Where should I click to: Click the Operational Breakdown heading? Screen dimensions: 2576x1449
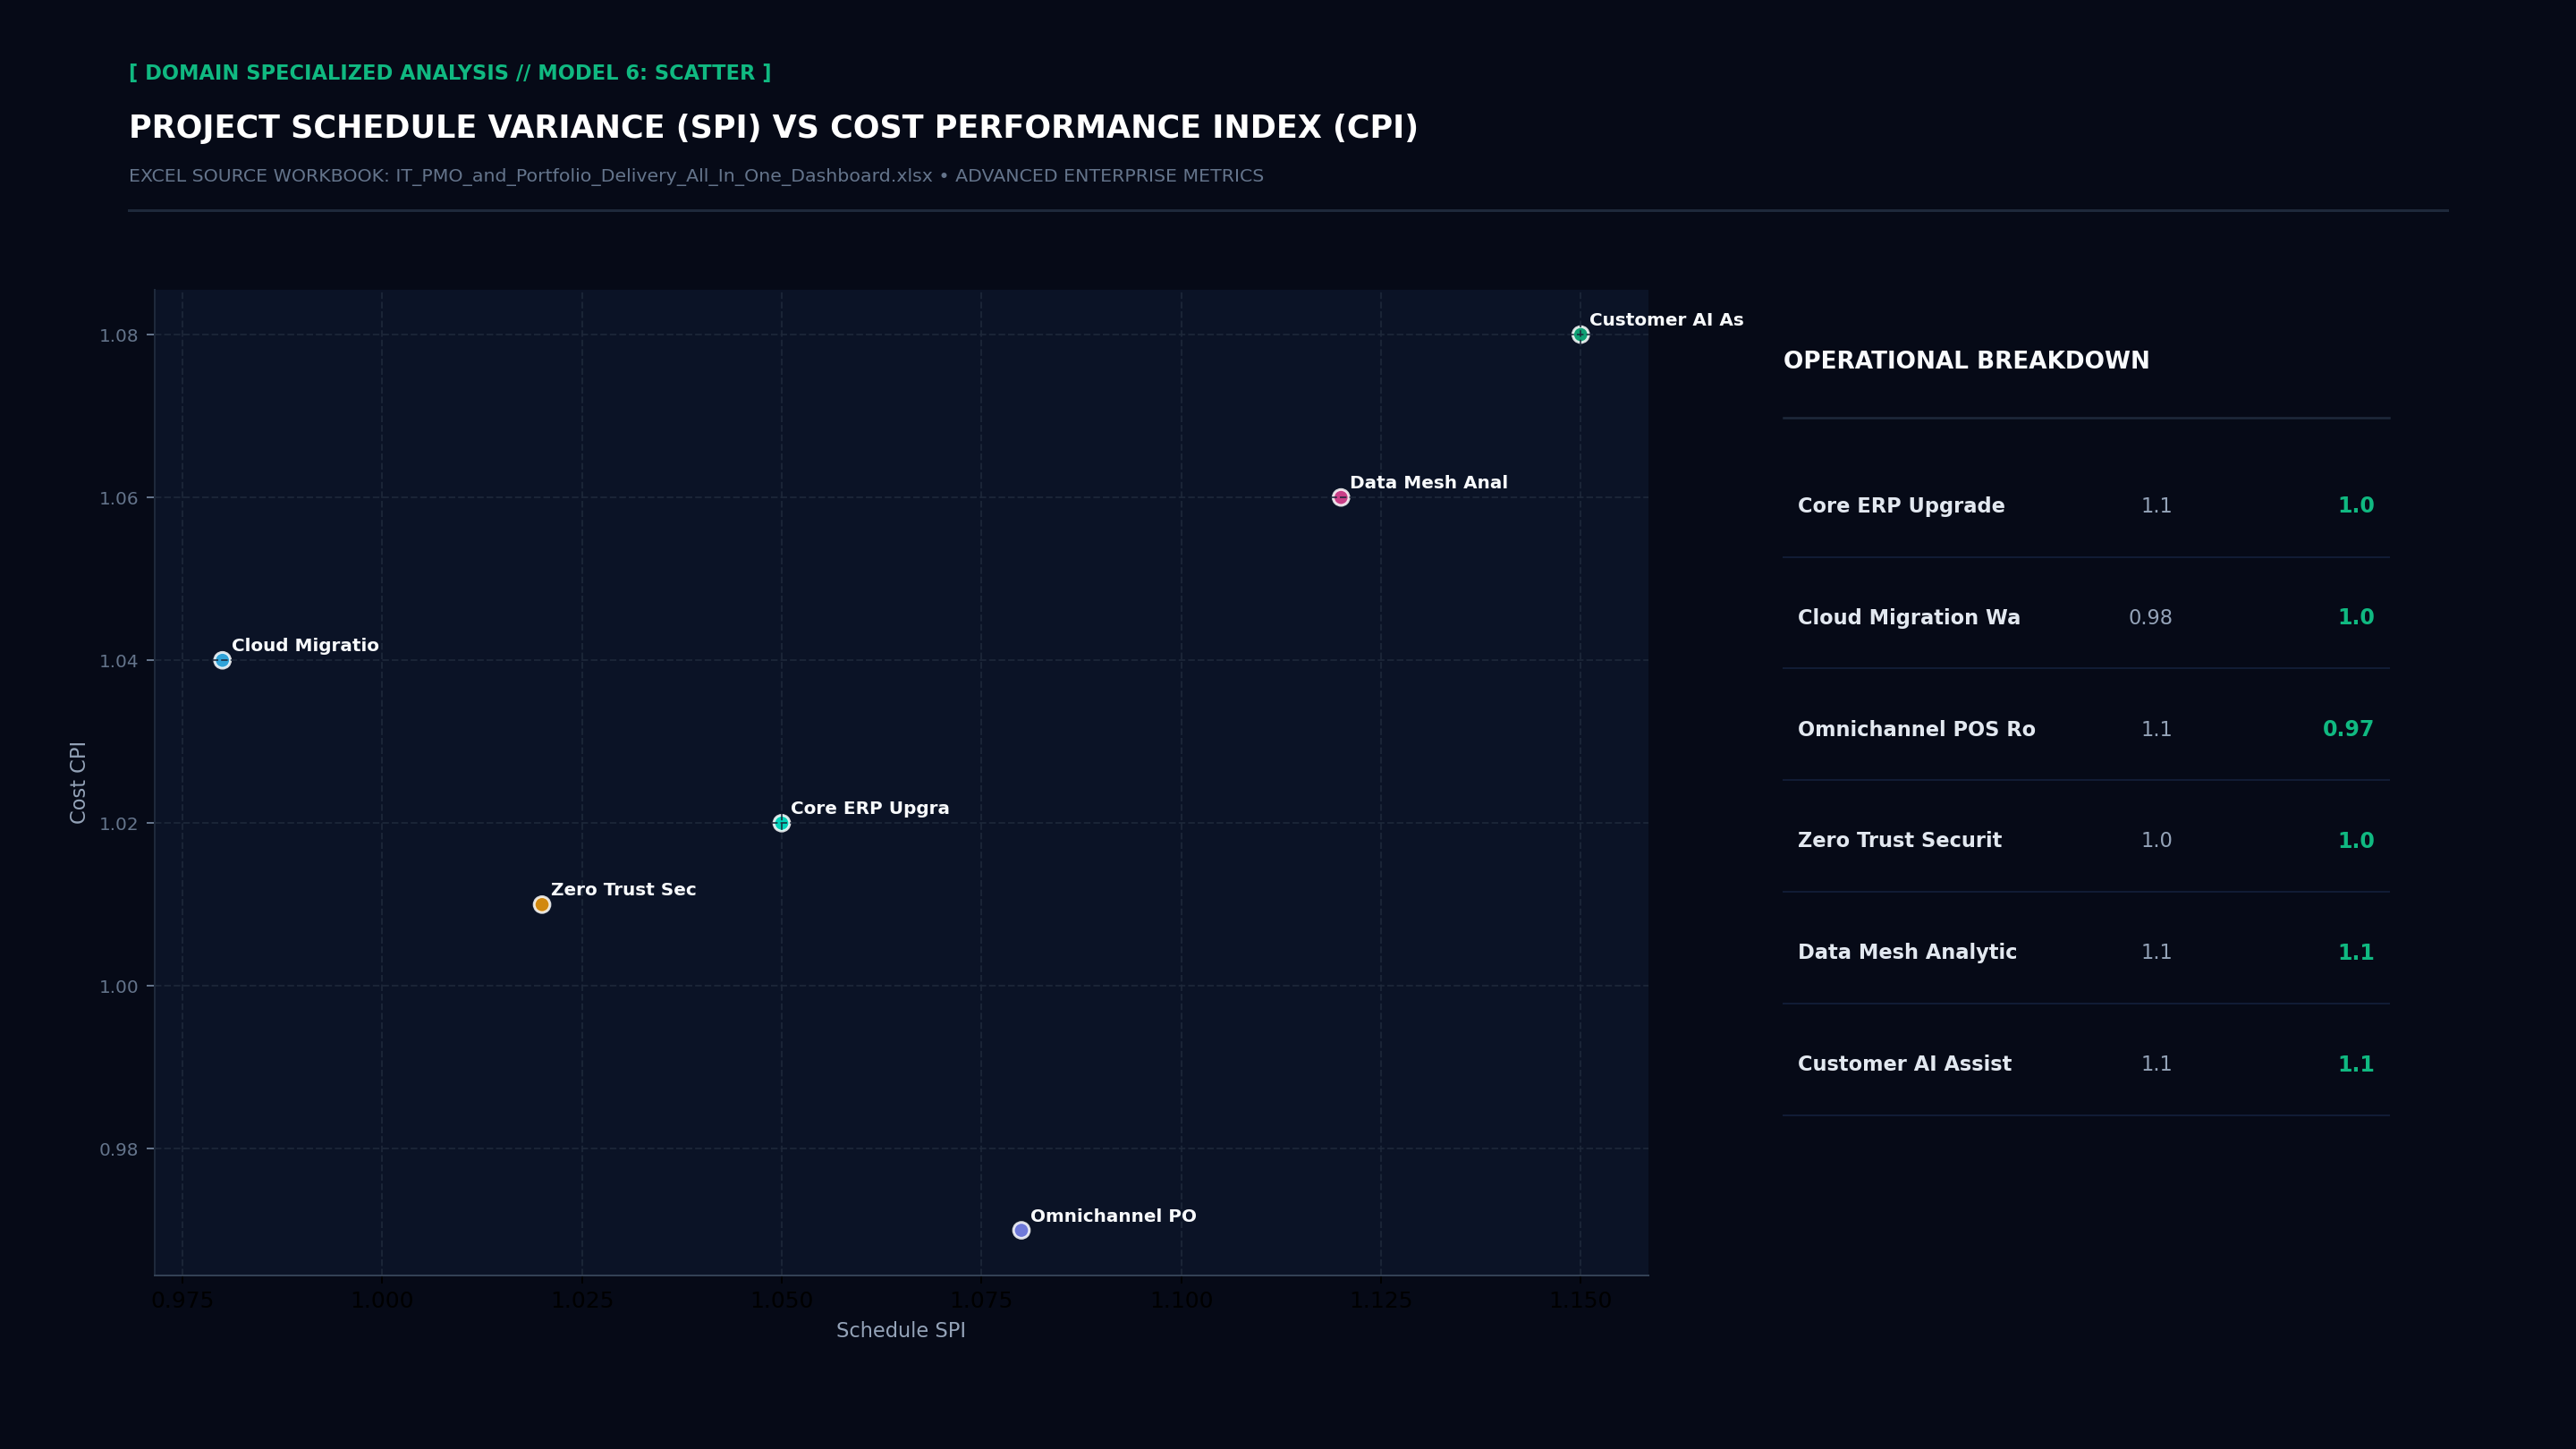click(x=1966, y=361)
